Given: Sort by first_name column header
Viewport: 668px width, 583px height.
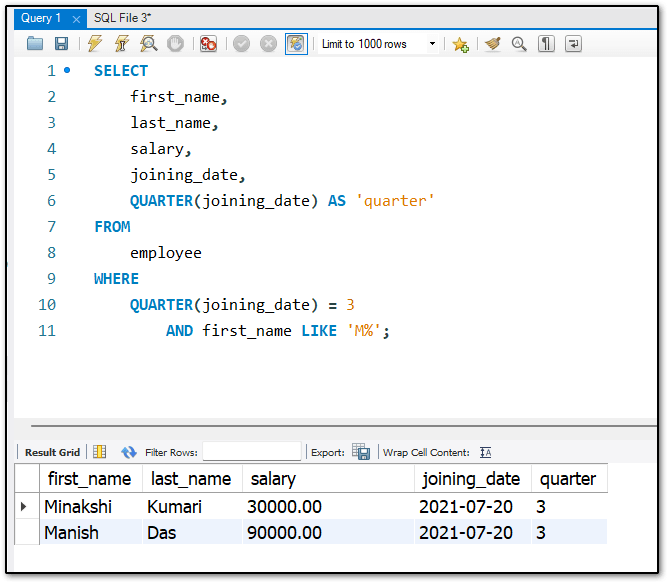Looking at the screenshot, I should (91, 479).
